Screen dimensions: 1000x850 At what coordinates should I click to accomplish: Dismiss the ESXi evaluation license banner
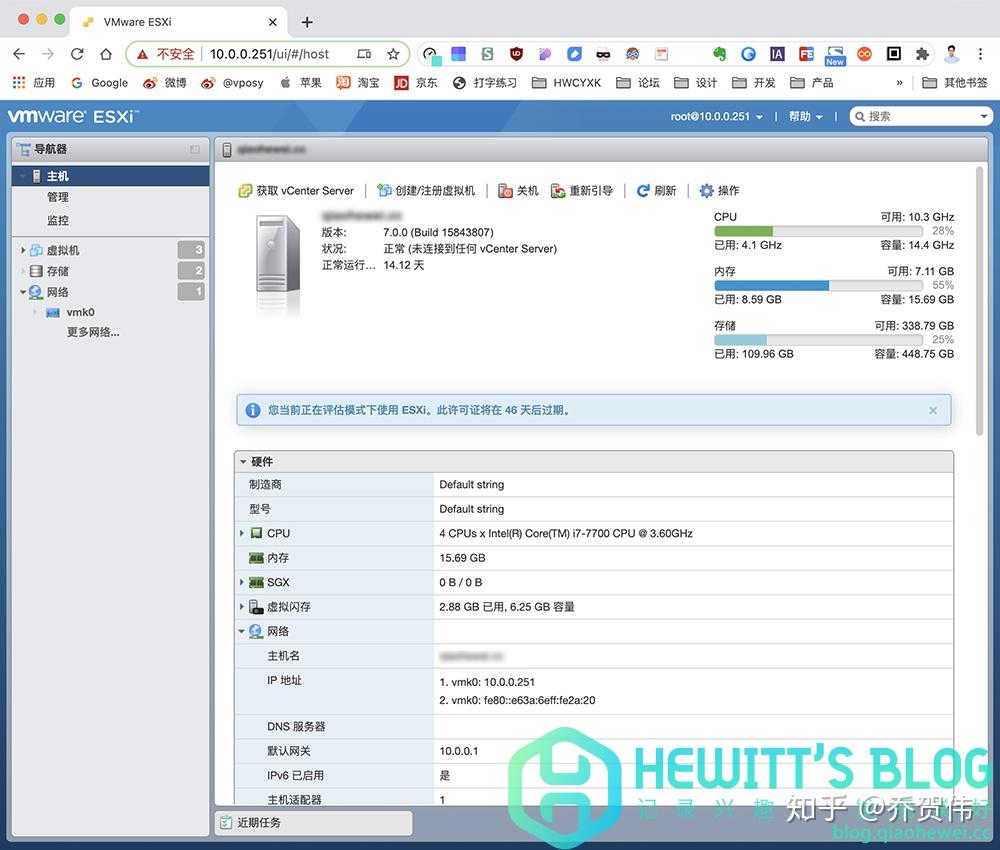[x=933, y=410]
